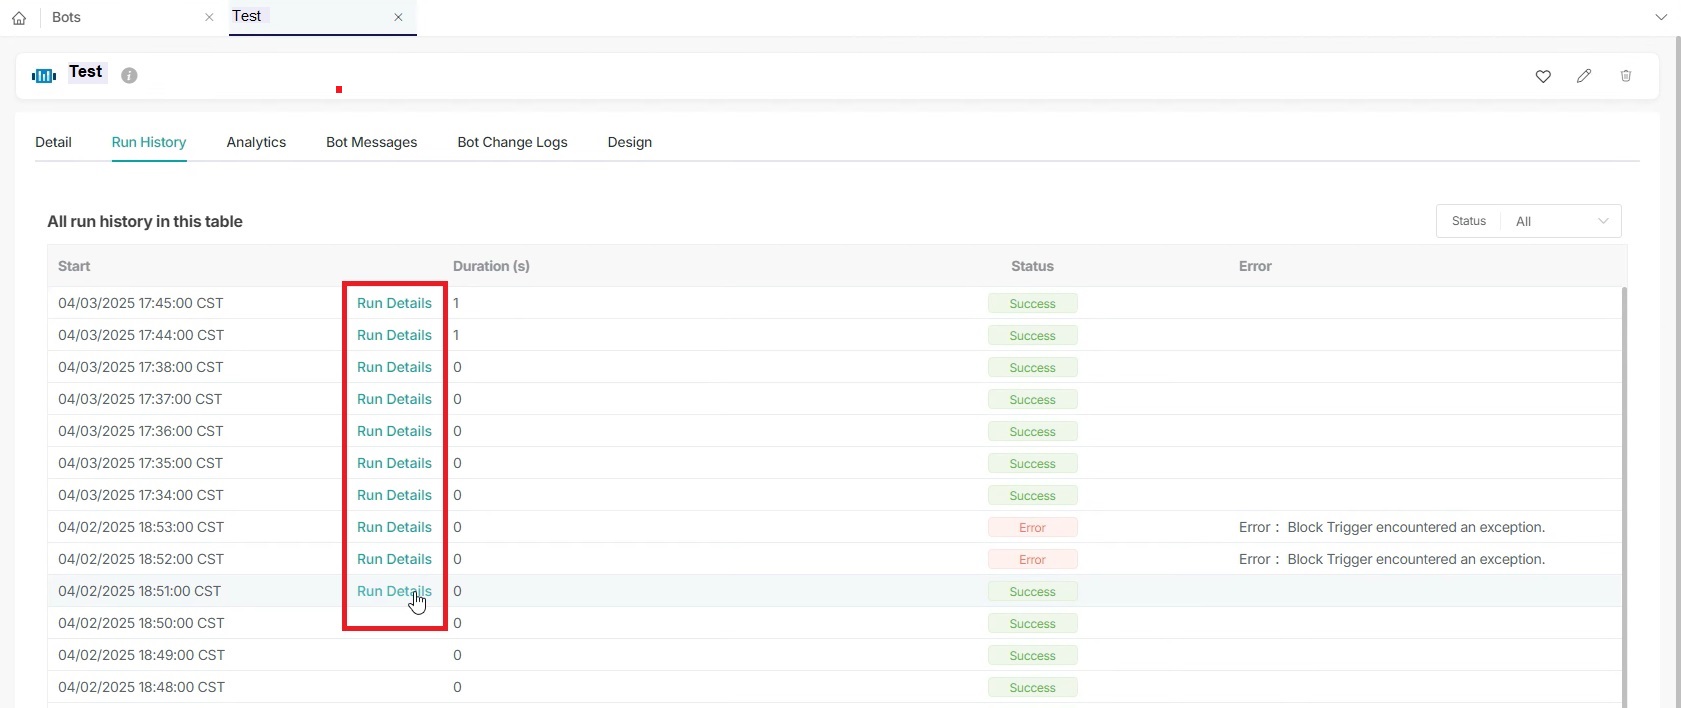Go to the Bot Change Logs tab
This screenshot has width=1681, height=708.
pyautogui.click(x=512, y=142)
